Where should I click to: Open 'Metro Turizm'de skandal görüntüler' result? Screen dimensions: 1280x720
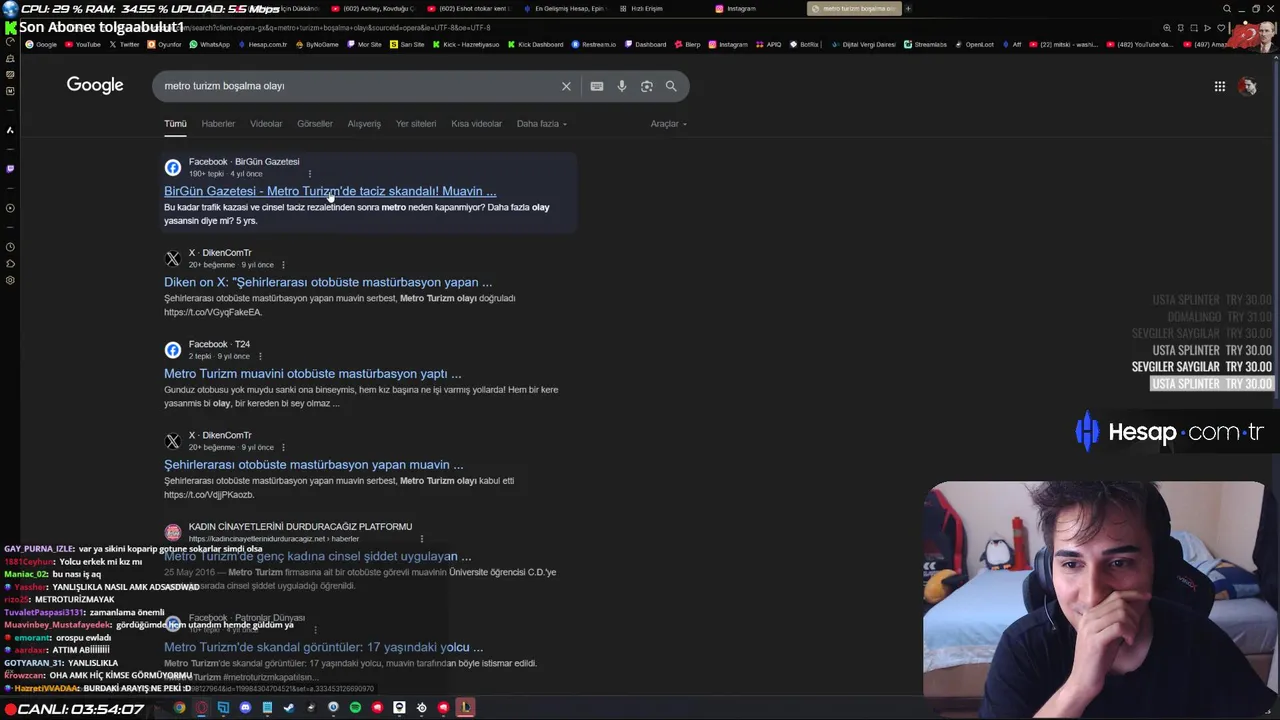pyautogui.click(x=323, y=647)
